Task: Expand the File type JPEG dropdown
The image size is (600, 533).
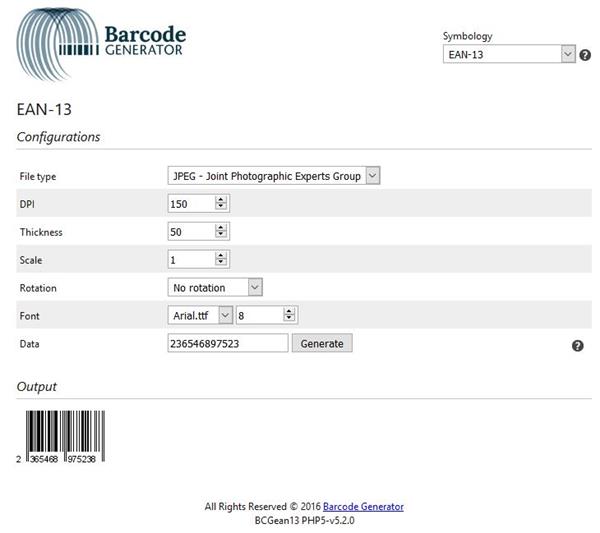Action: point(274,176)
